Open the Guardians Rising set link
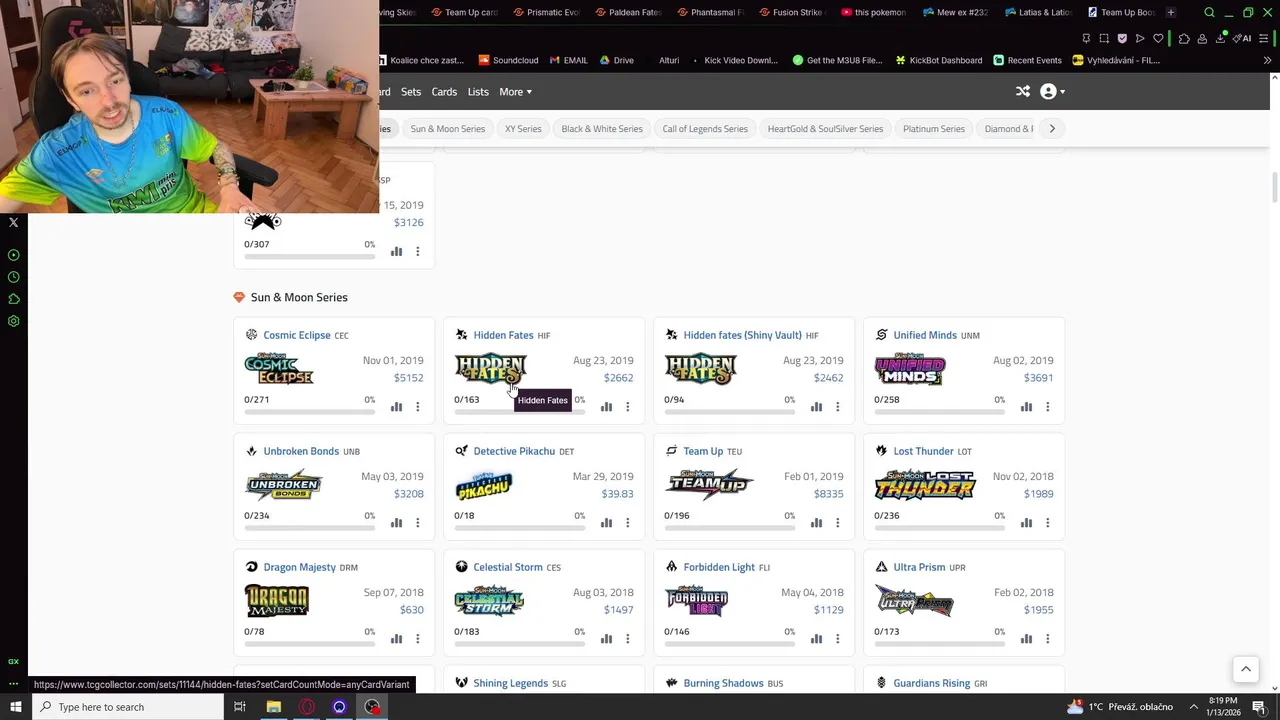This screenshot has height=720, width=1280. tap(932, 683)
